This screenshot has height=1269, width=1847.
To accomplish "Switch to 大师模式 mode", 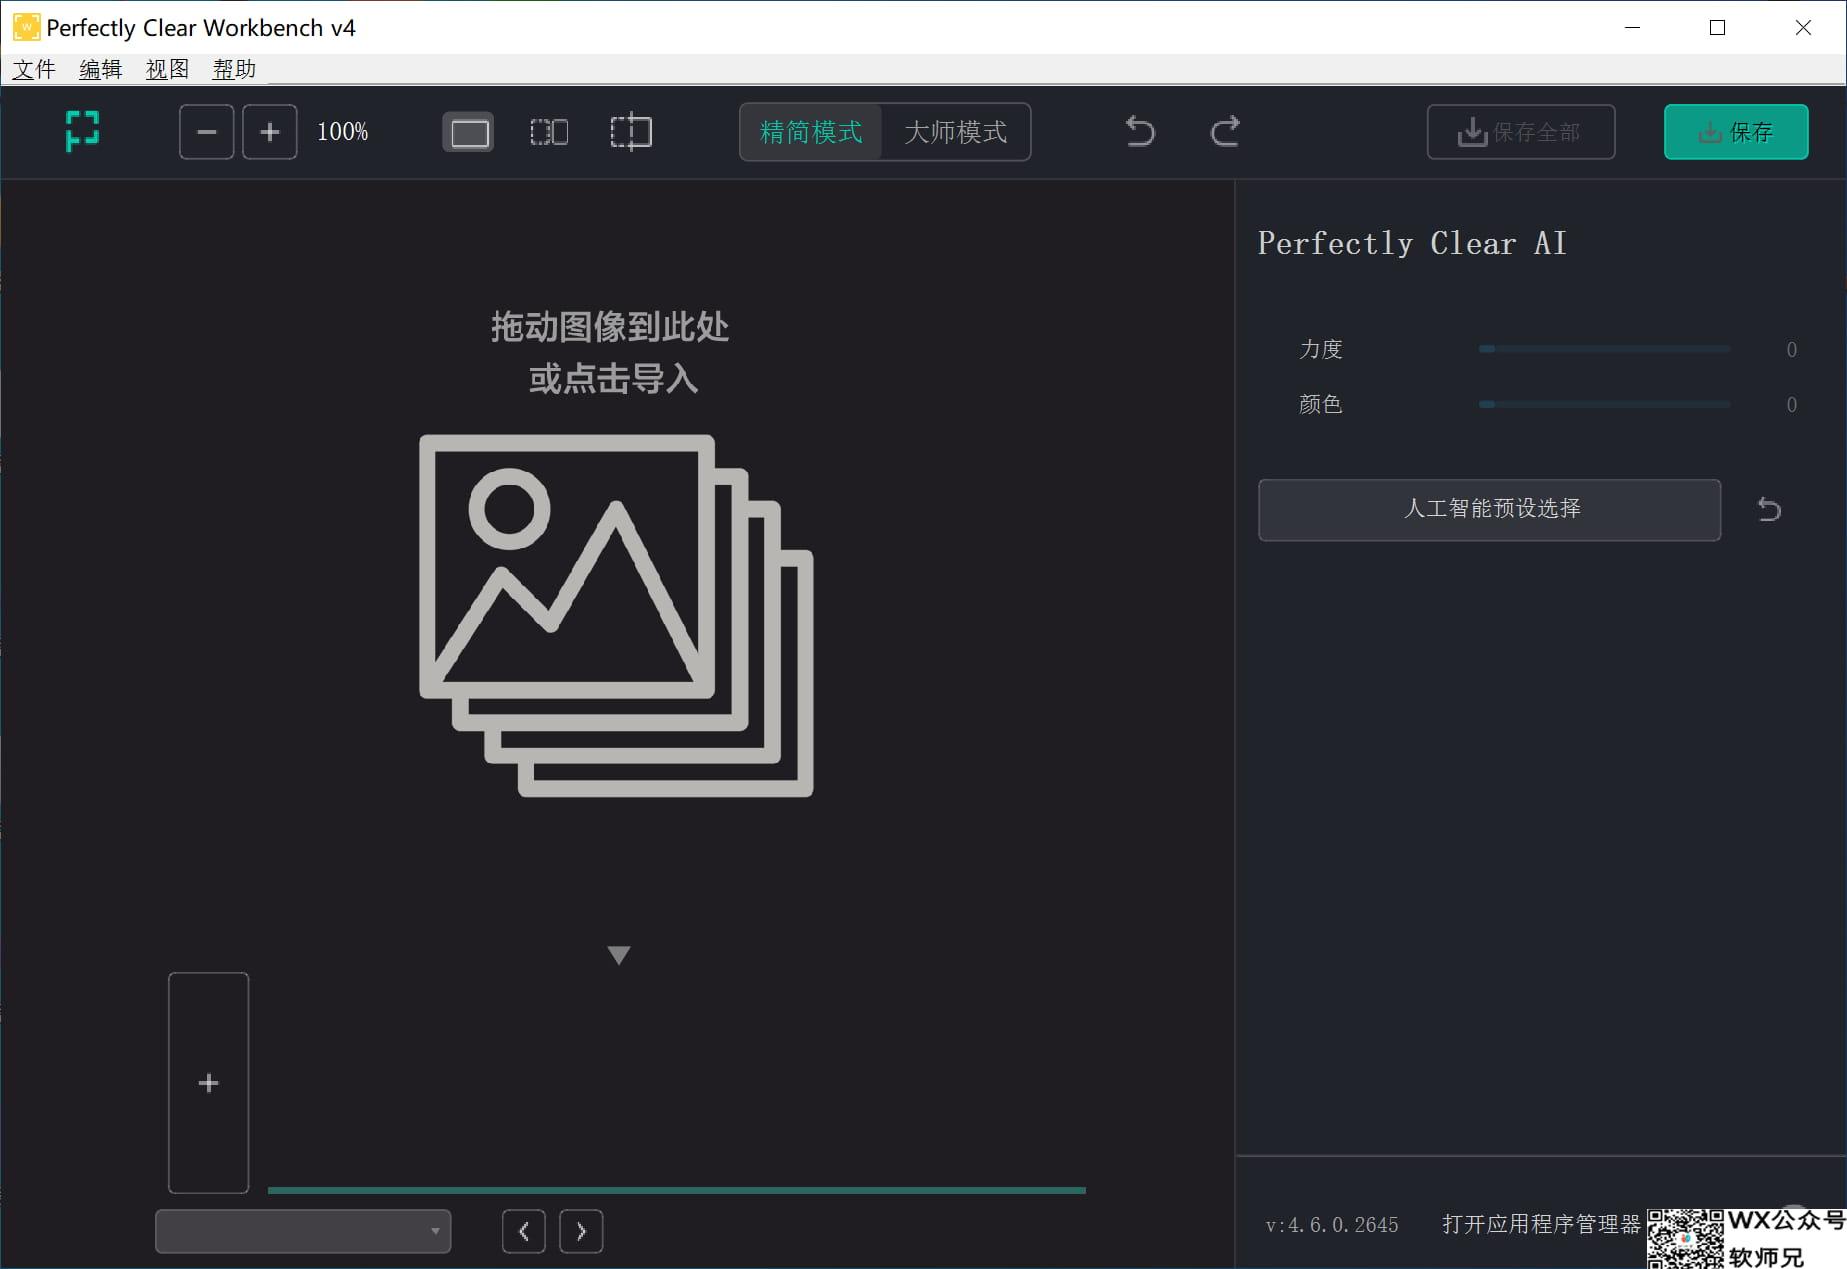I will pos(955,132).
